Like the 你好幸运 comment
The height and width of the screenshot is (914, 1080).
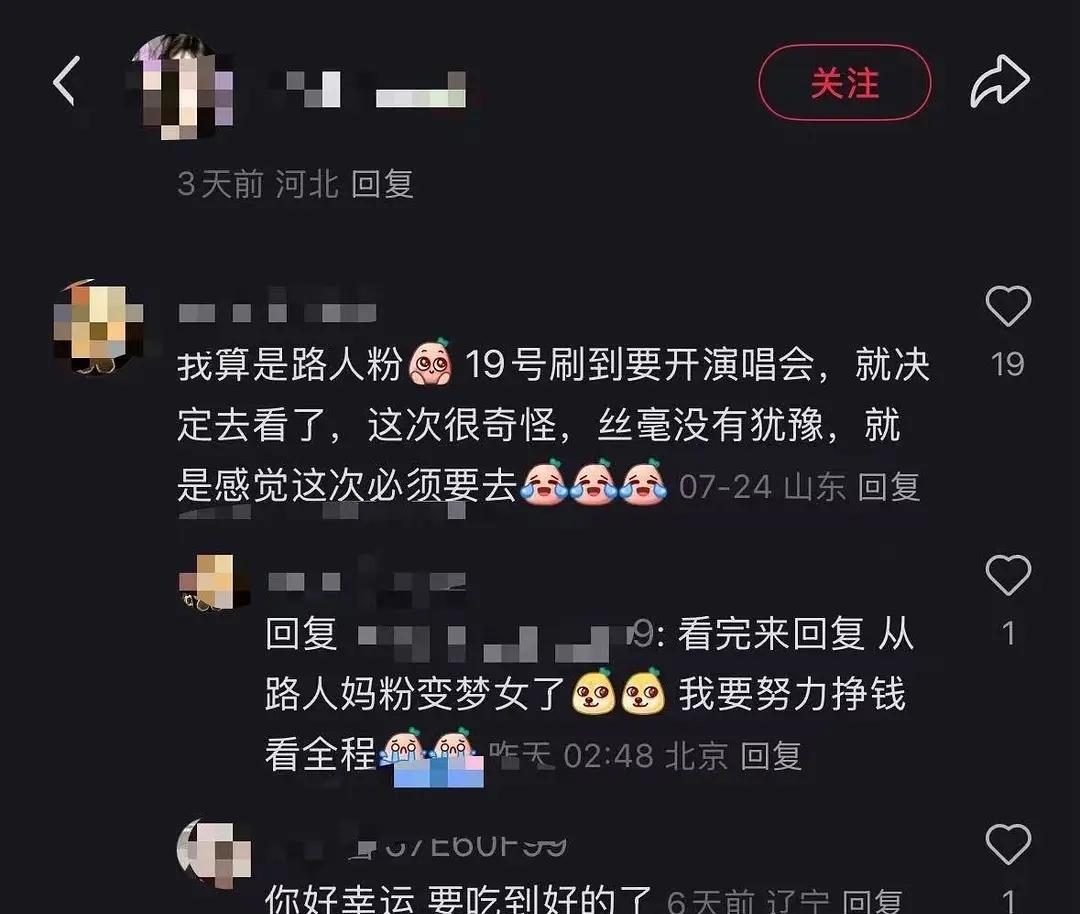coord(1008,843)
